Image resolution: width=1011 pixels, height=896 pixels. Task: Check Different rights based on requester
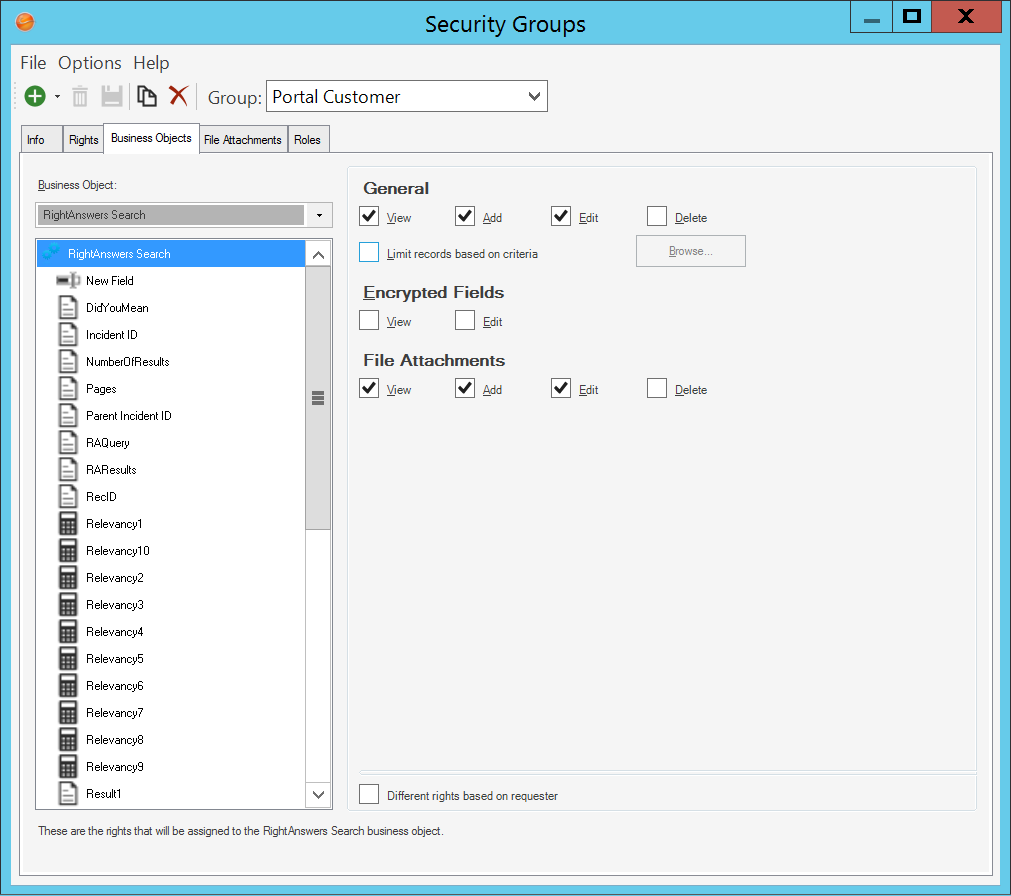point(369,795)
